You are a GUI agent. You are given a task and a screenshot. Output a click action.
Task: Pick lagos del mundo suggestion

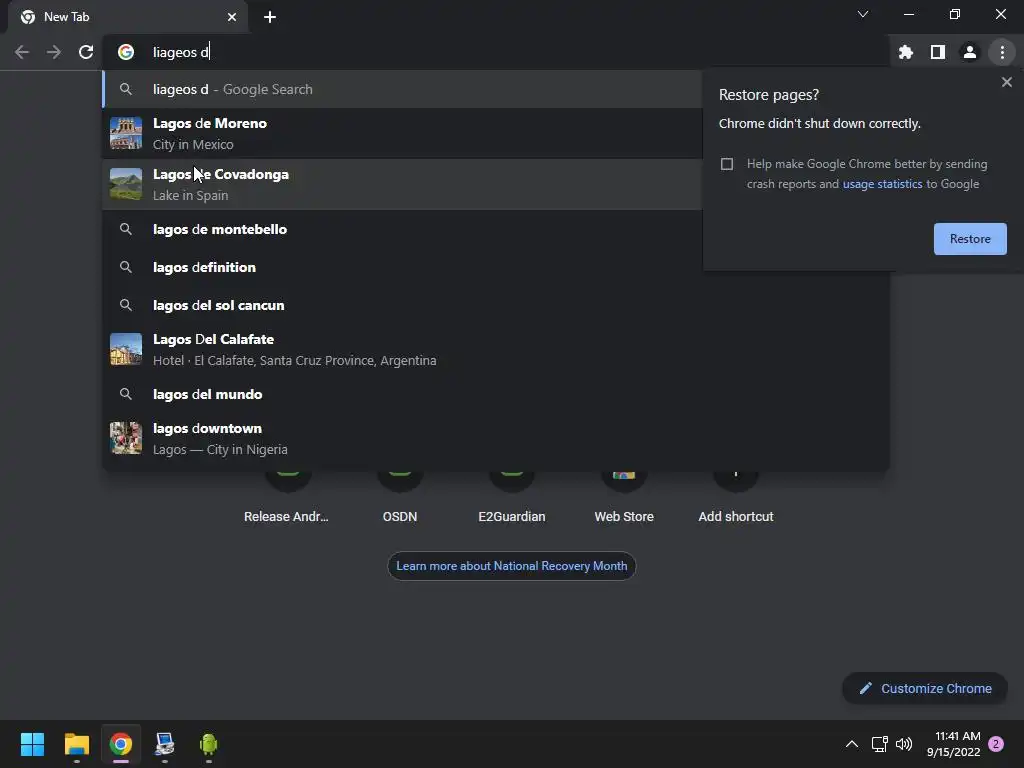pyautogui.click(x=496, y=394)
